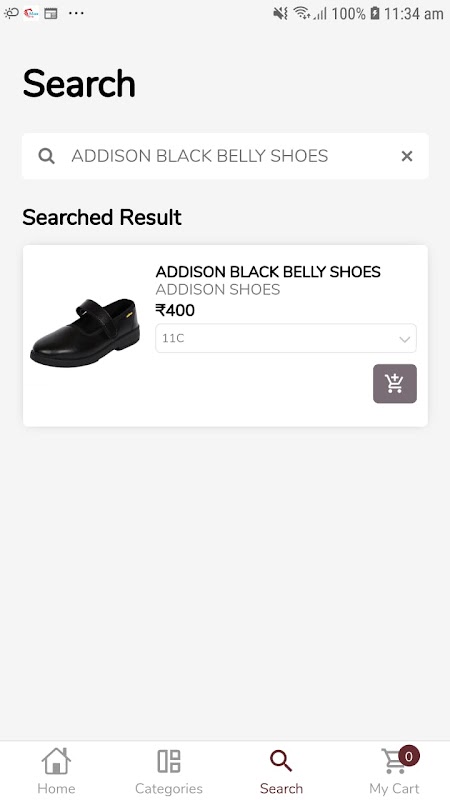450x800 pixels.
Task: Tap the Wi-Fi icon in status bar
Action: tap(302, 13)
